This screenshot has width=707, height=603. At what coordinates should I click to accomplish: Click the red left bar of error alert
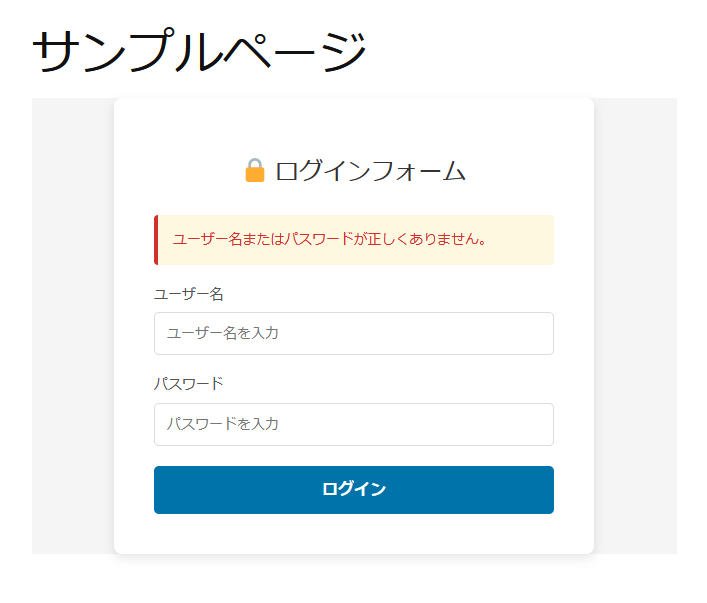(x=156, y=240)
